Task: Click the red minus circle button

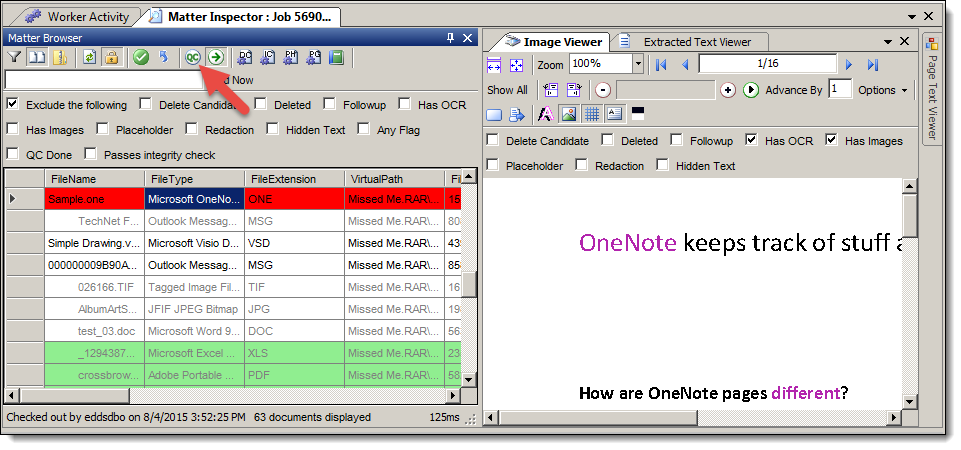Action: (x=603, y=90)
